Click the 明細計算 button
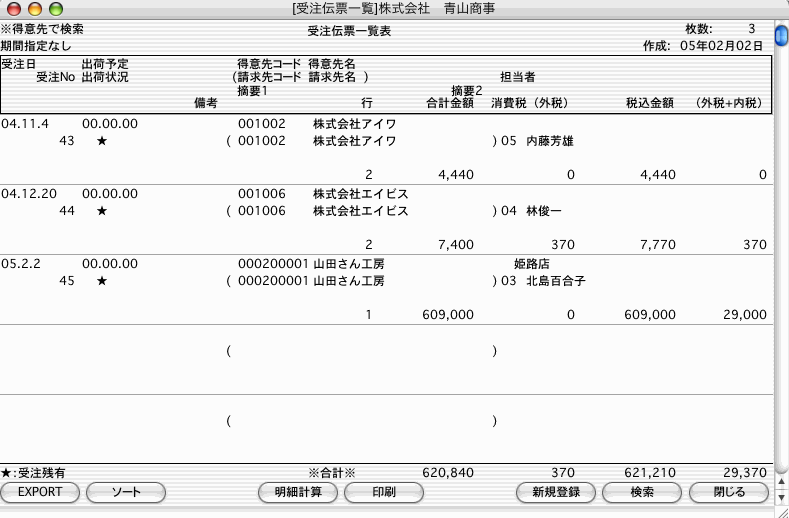The height and width of the screenshot is (518, 789). [291, 492]
